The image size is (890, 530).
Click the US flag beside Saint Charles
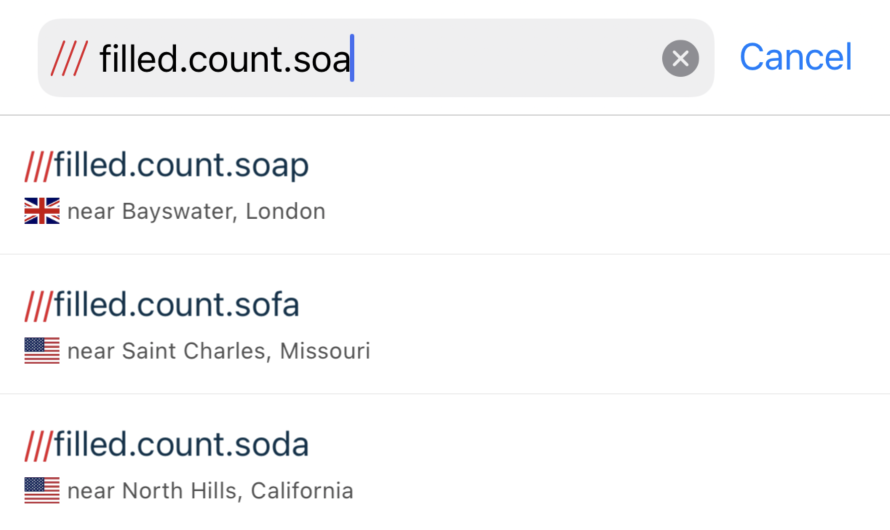42,351
